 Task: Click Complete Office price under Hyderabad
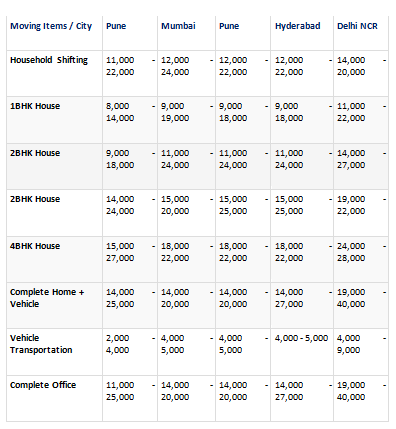(303, 391)
